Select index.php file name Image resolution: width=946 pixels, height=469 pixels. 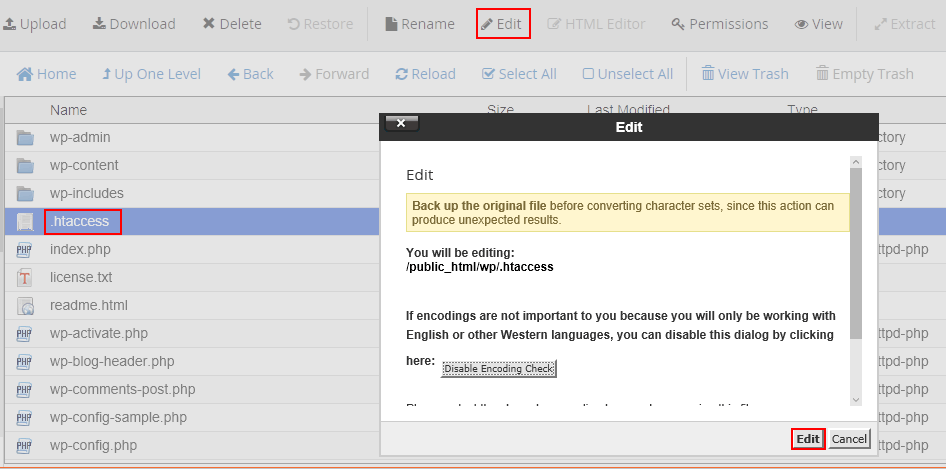click(80, 249)
